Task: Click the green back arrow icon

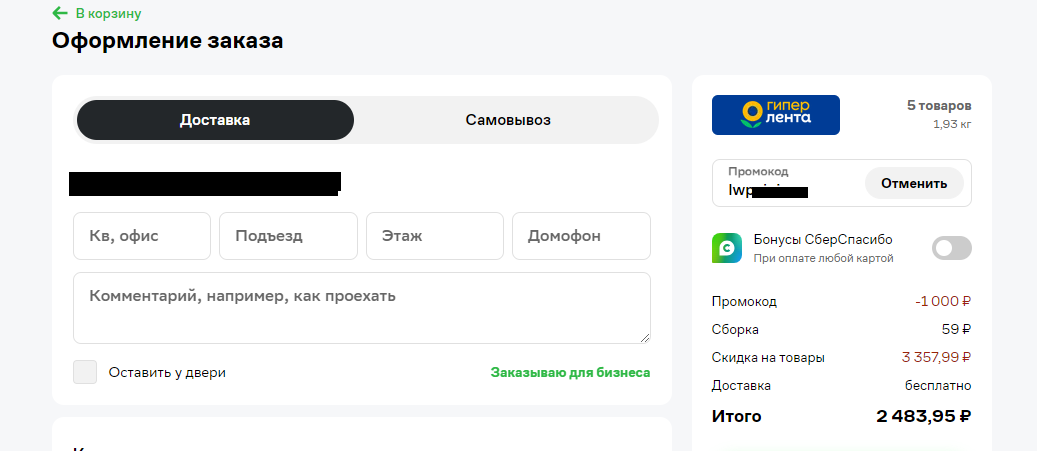Action: (x=60, y=13)
